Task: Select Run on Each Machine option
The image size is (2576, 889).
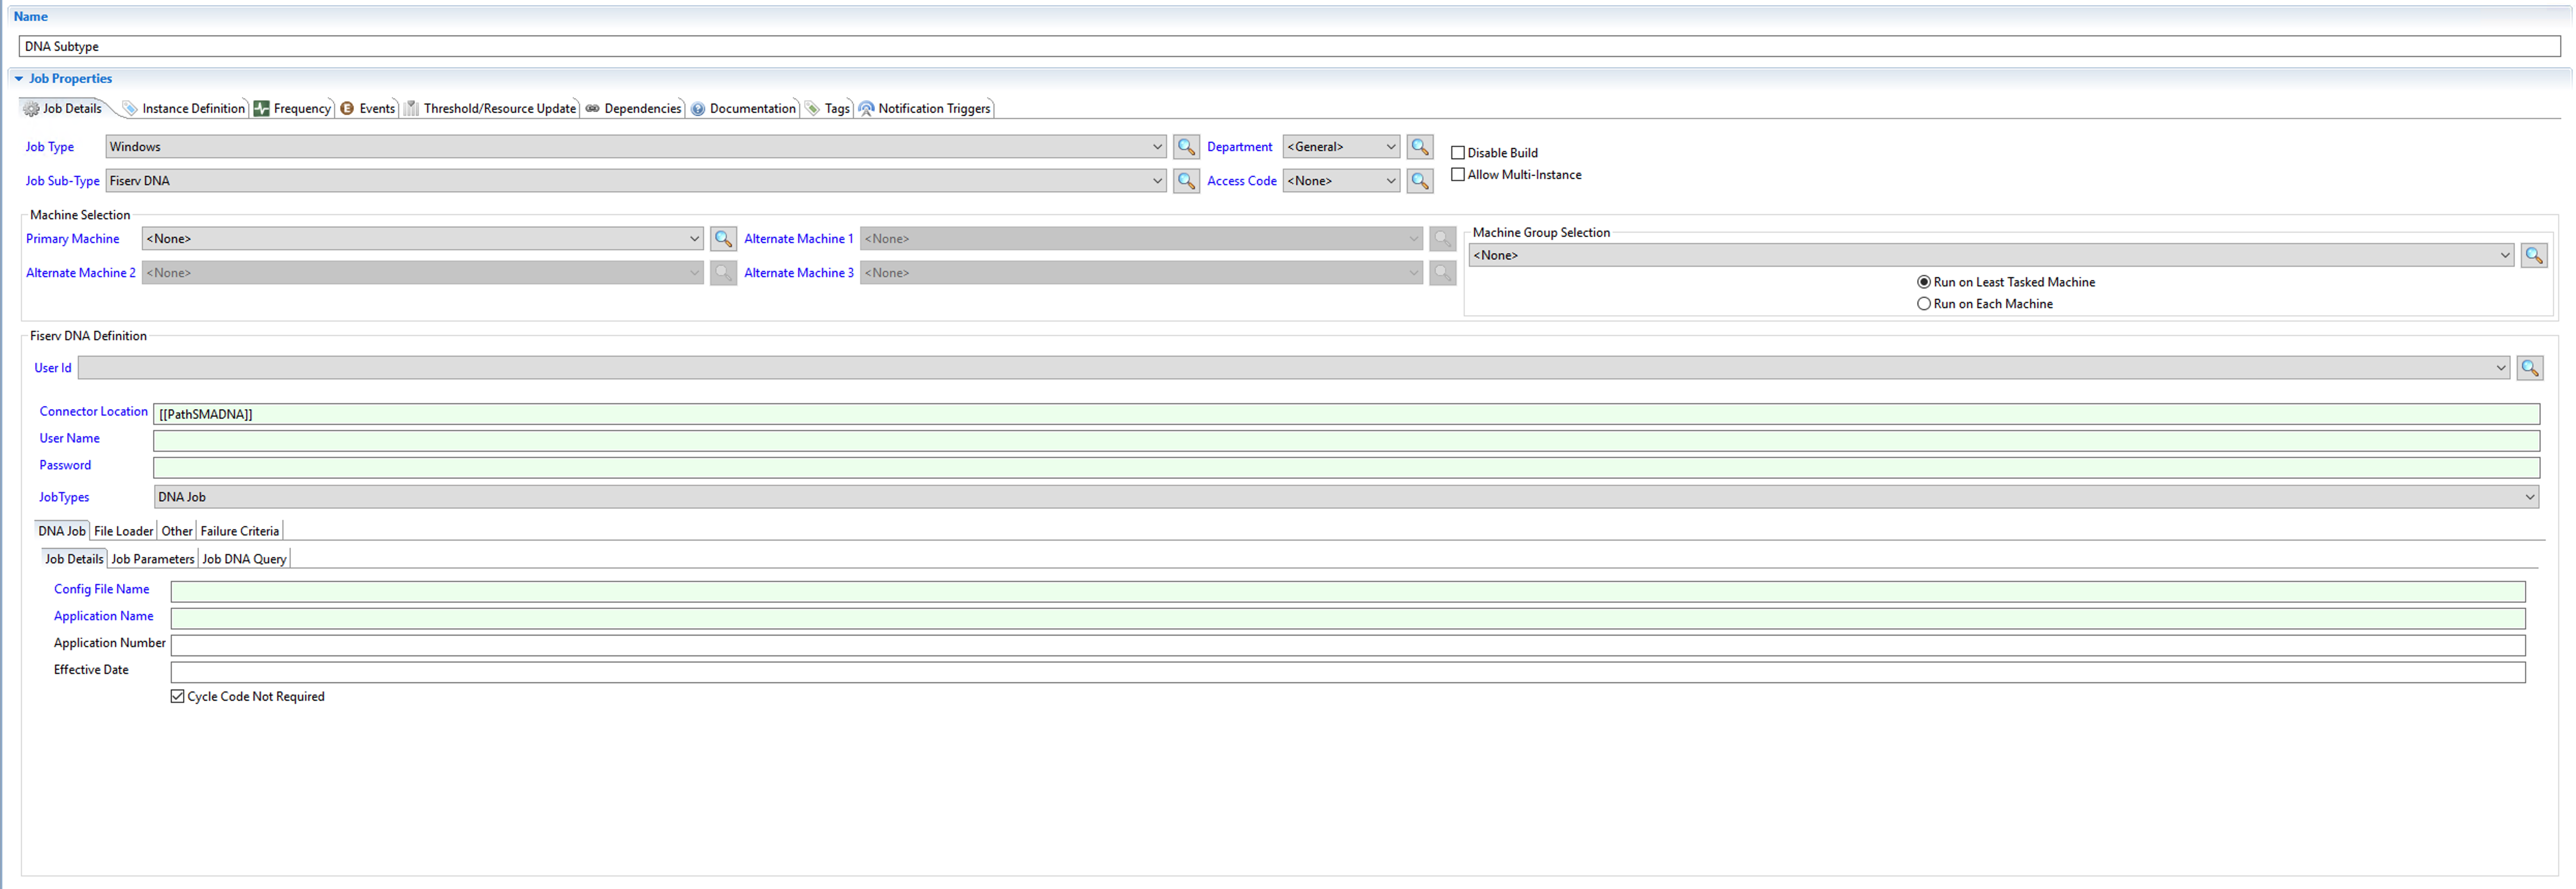Action: 1923,304
